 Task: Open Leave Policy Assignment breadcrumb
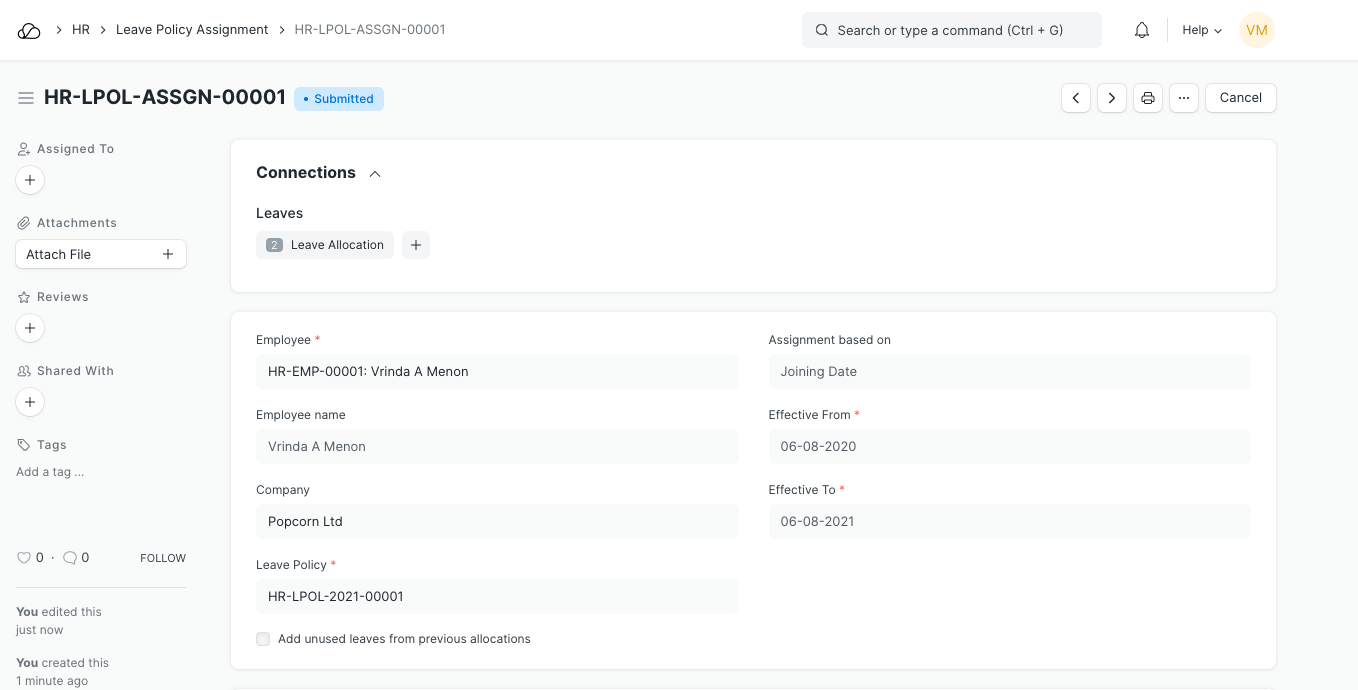click(192, 30)
